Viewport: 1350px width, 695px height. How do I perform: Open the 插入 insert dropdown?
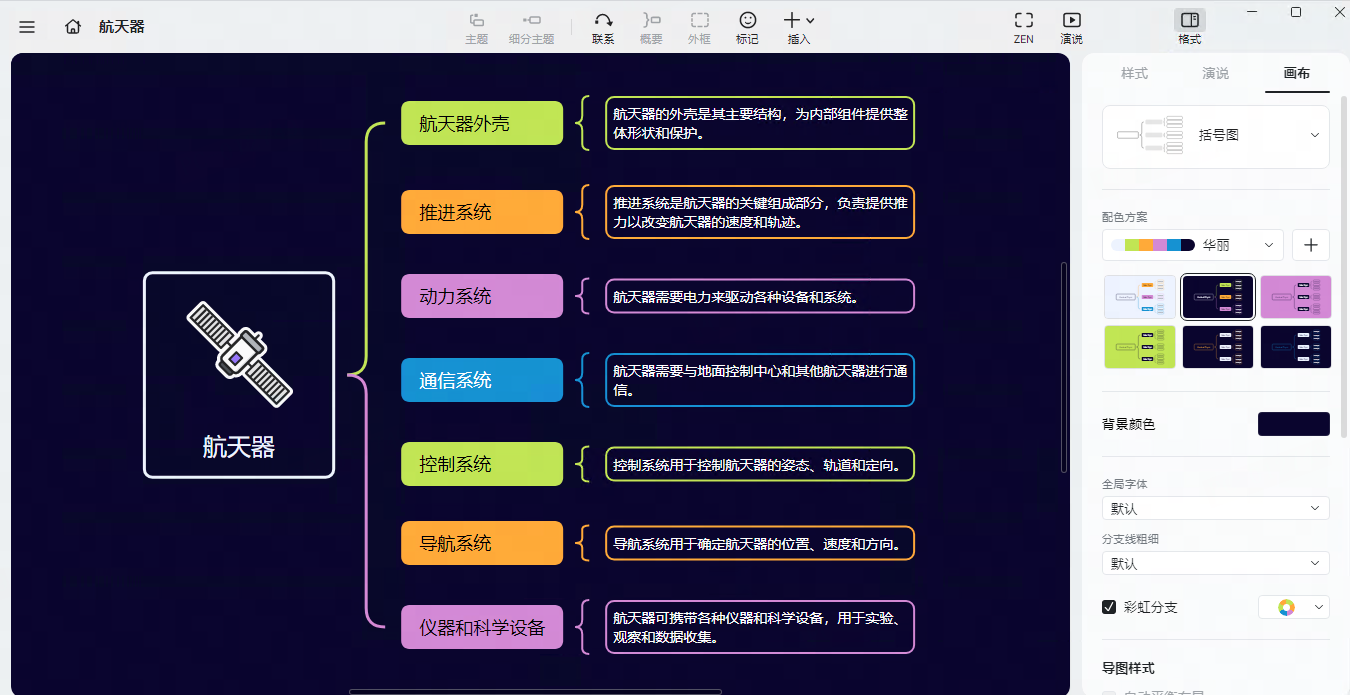pos(799,28)
